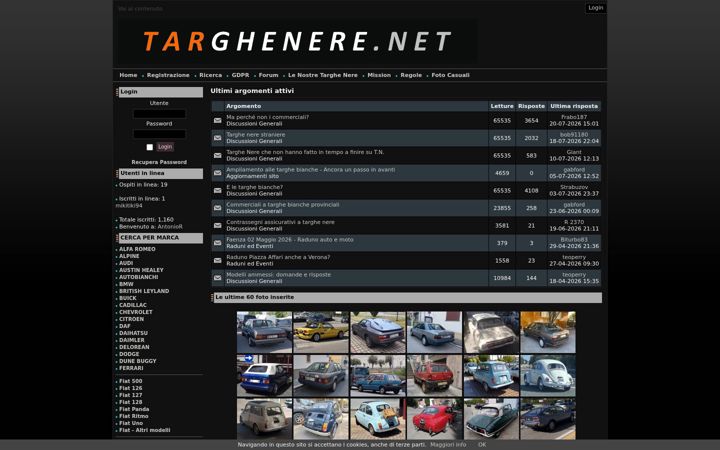Viewport: 720px width, 450px height.
Task: Click envelope icon for 'Ampliamento alle targhe bianche'
Action: pyautogui.click(x=218, y=173)
